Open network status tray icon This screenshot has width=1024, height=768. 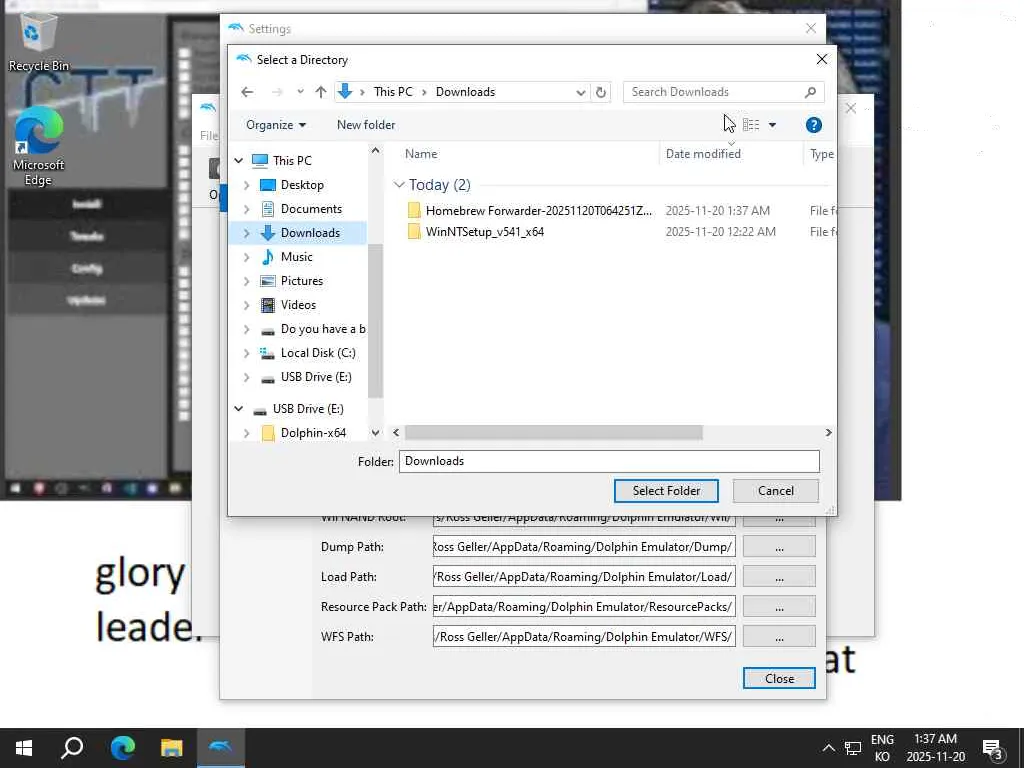click(x=852, y=748)
